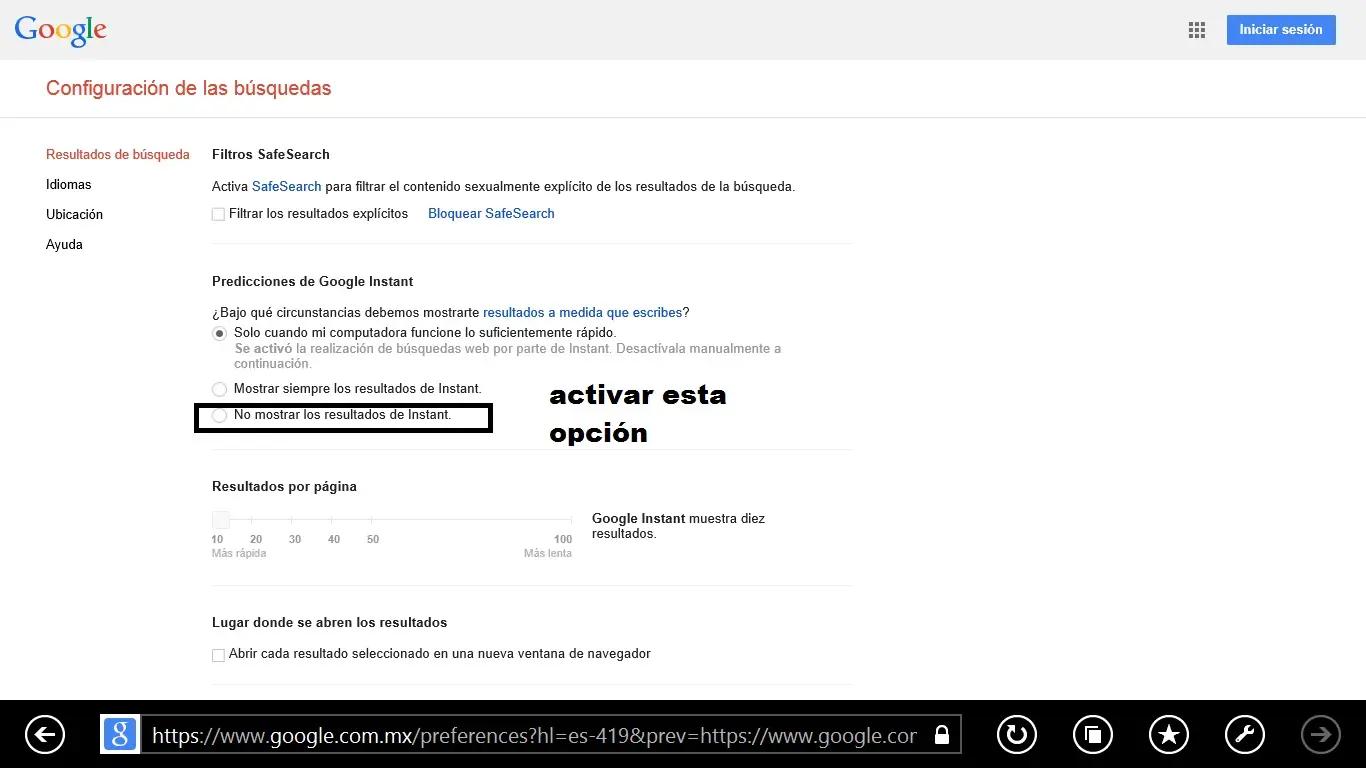Open the Google apps grid icon
This screenshot has height=768, width=1366.
click(x=1196, y=30)
